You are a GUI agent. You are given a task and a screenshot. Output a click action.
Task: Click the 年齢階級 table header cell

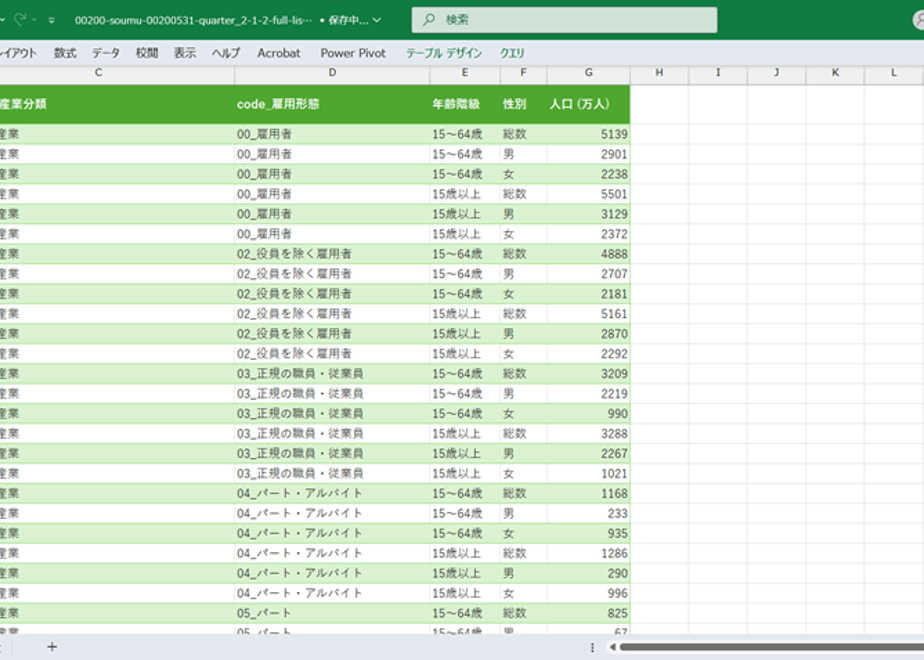[x=465, y=104]
